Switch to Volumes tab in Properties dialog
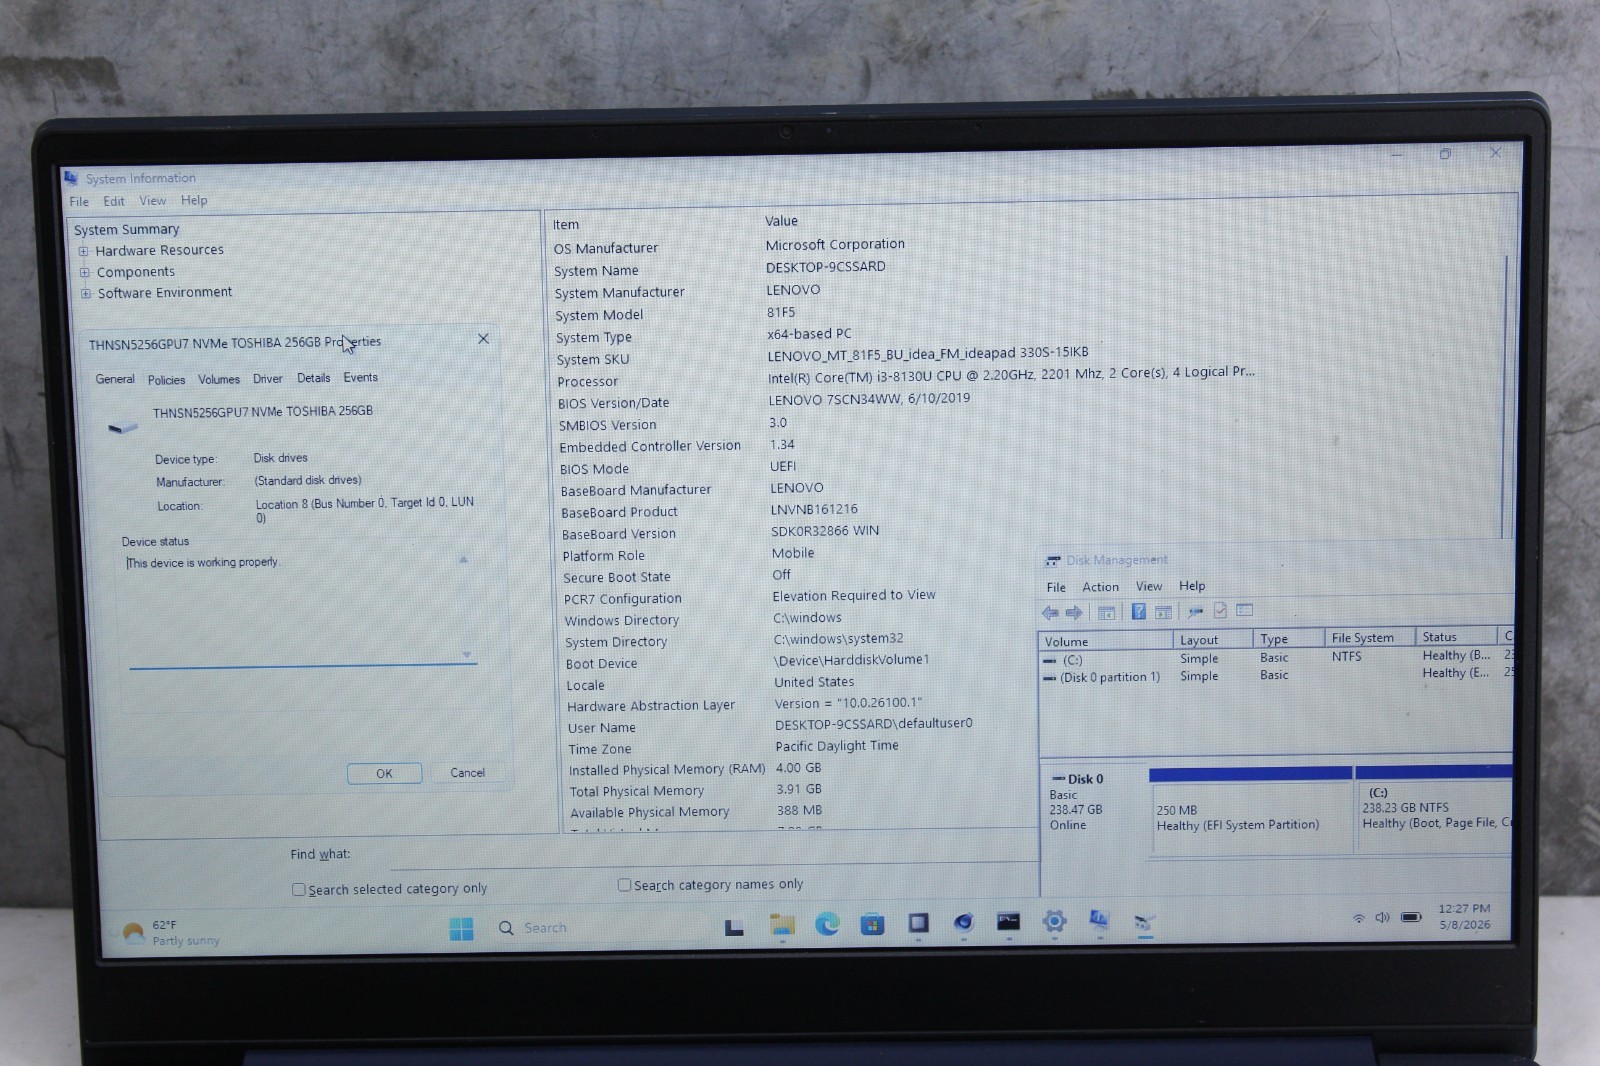The width and height of the screenshot is (1600, 1066). tap(219, 380)
